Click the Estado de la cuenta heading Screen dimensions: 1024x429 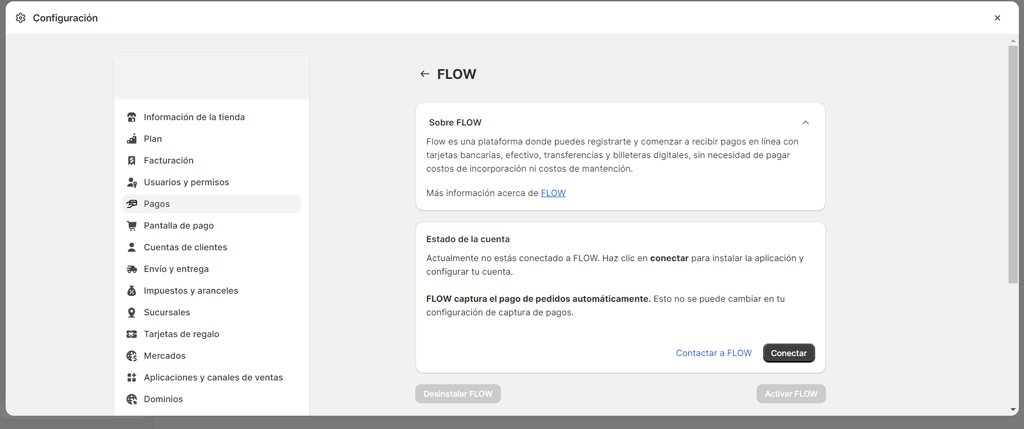click(x=468, y=240)
